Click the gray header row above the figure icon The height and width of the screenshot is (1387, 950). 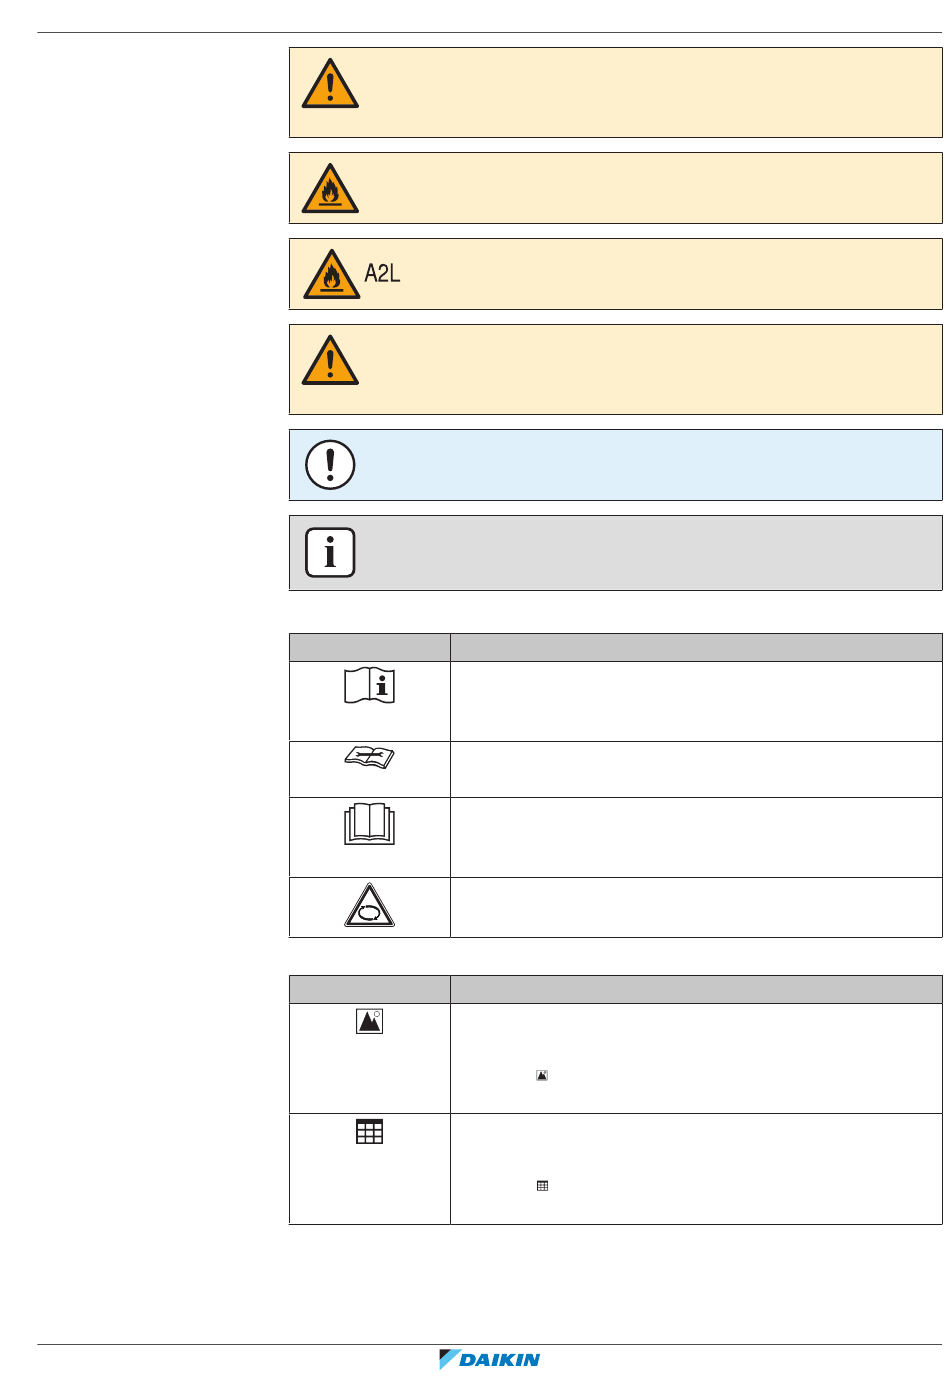click(x=616, y=989)
